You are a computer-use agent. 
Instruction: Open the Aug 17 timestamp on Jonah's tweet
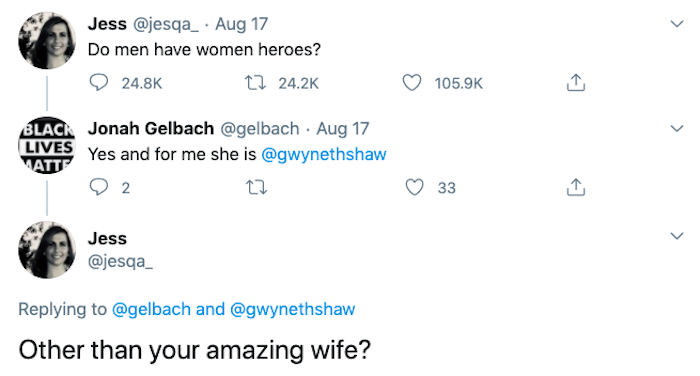(x=343, y=129)
